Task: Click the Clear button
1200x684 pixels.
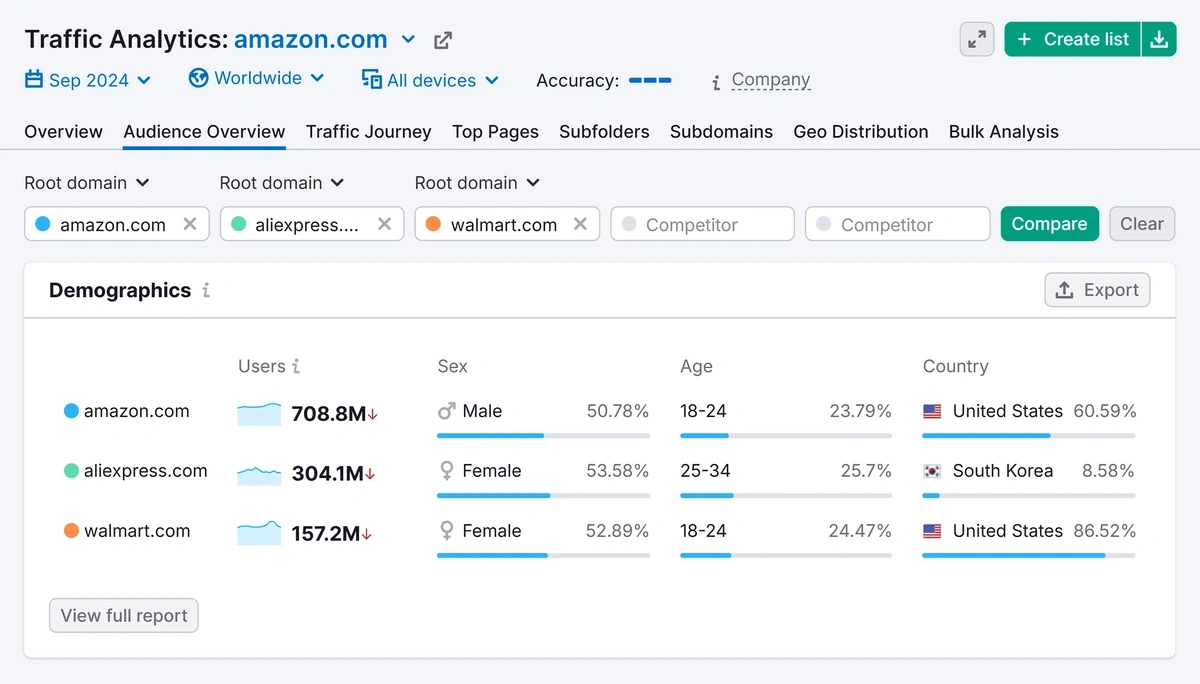Action: 1142,224
